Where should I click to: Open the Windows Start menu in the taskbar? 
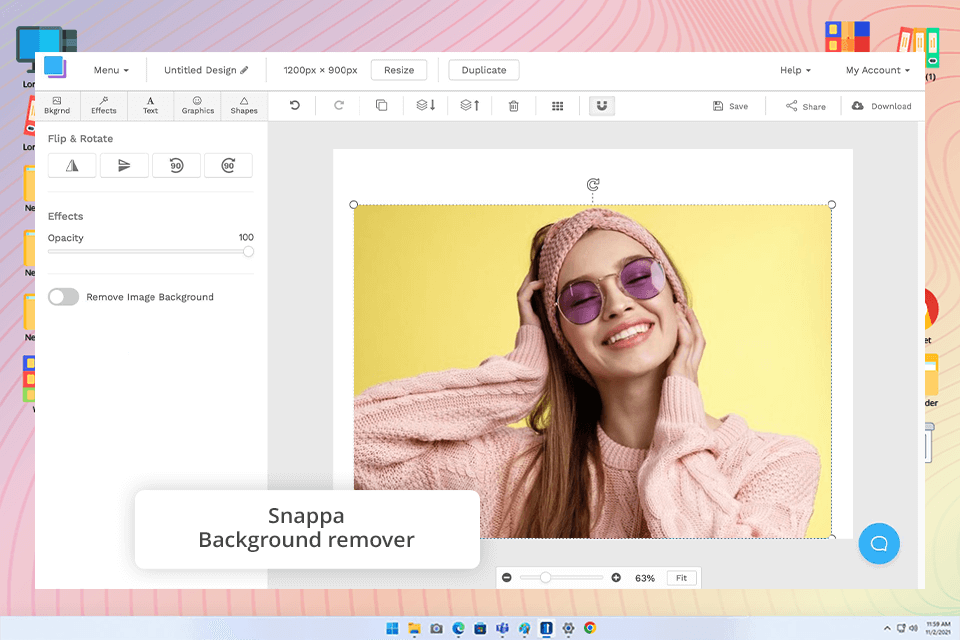[391, 628]
